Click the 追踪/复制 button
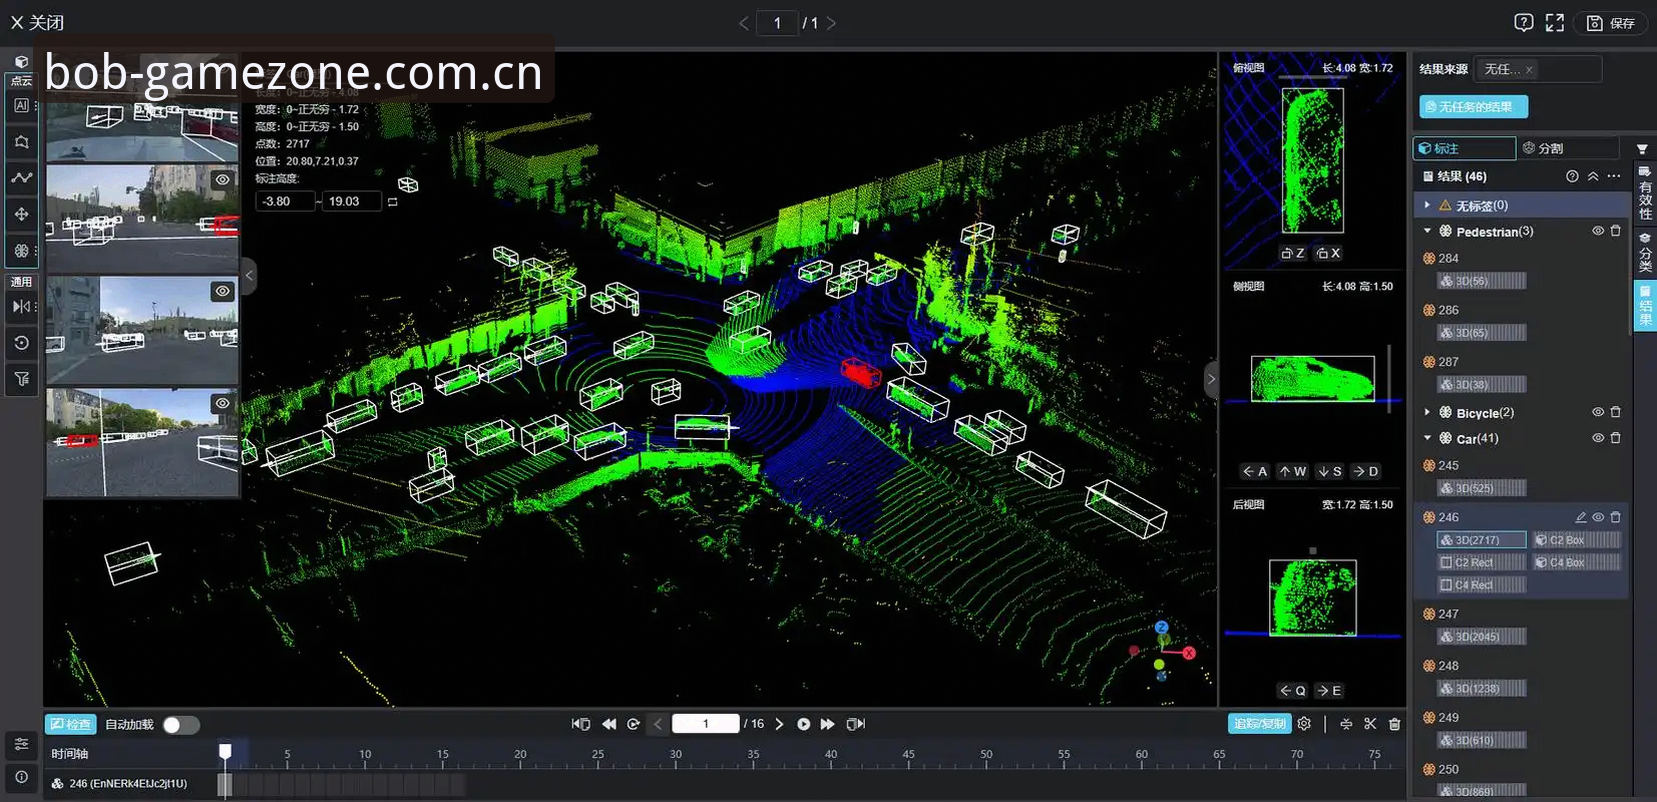Image resolution: width=1657 pixels, height=802 pixels. pos(1260,724)
